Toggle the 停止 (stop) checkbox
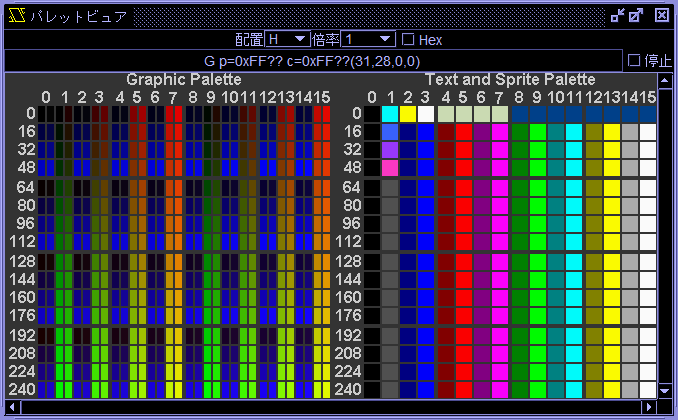The height and width of the screenshot is (420, 678). click(x=633, y=61)
